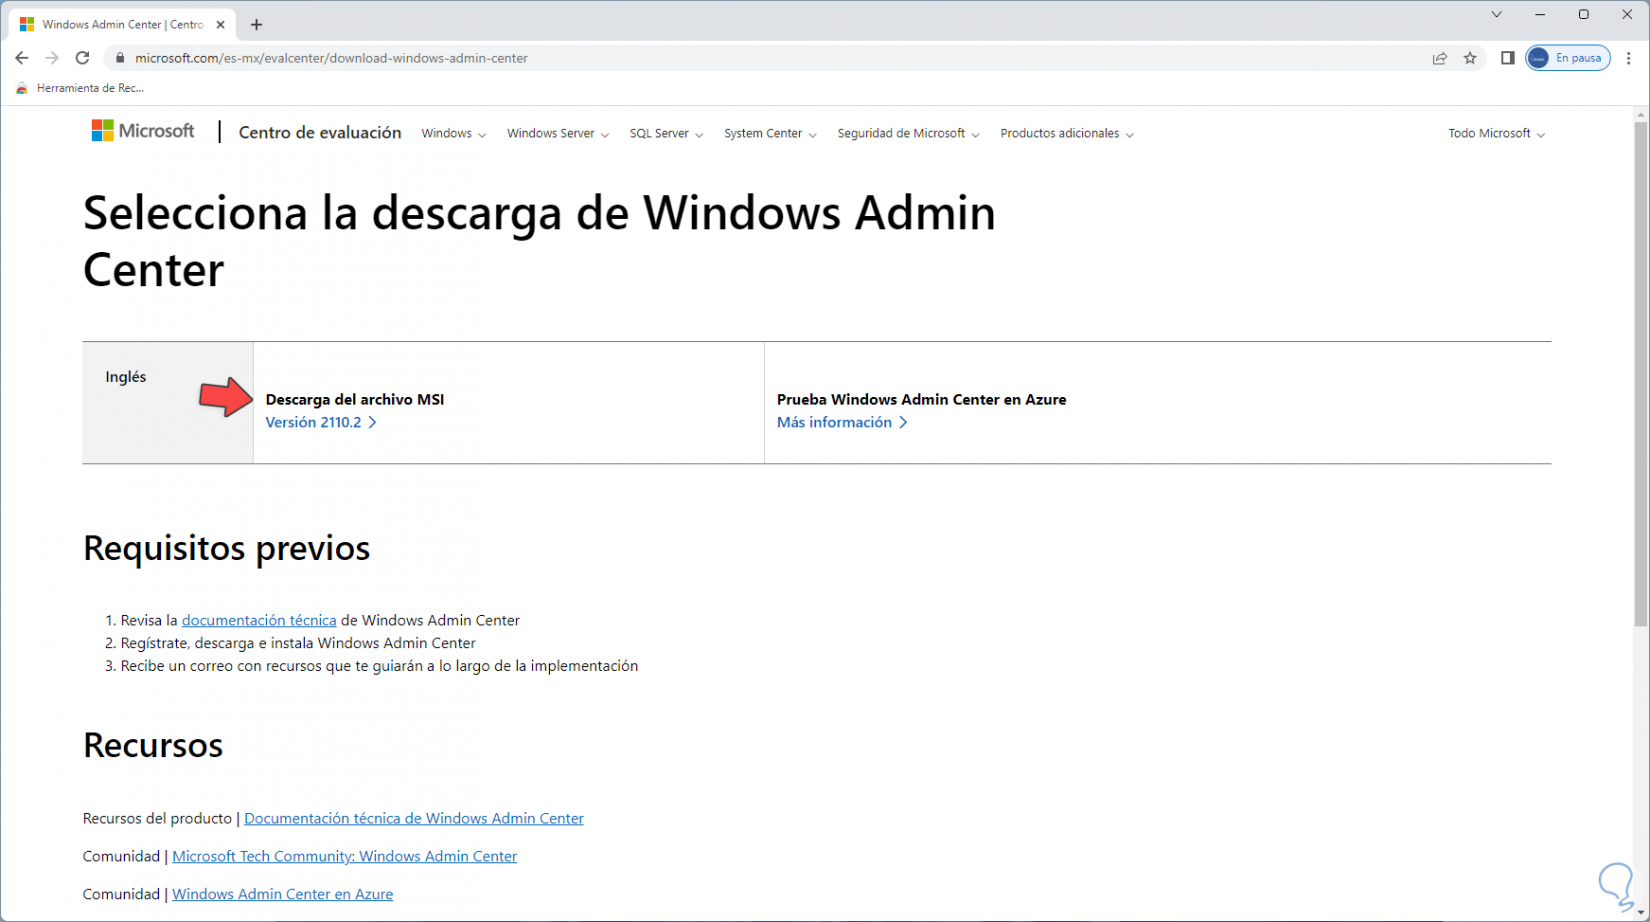This screenshot has width=1650, height=922.
Task: Open the tab search chevron
Action: point(1496,14)
